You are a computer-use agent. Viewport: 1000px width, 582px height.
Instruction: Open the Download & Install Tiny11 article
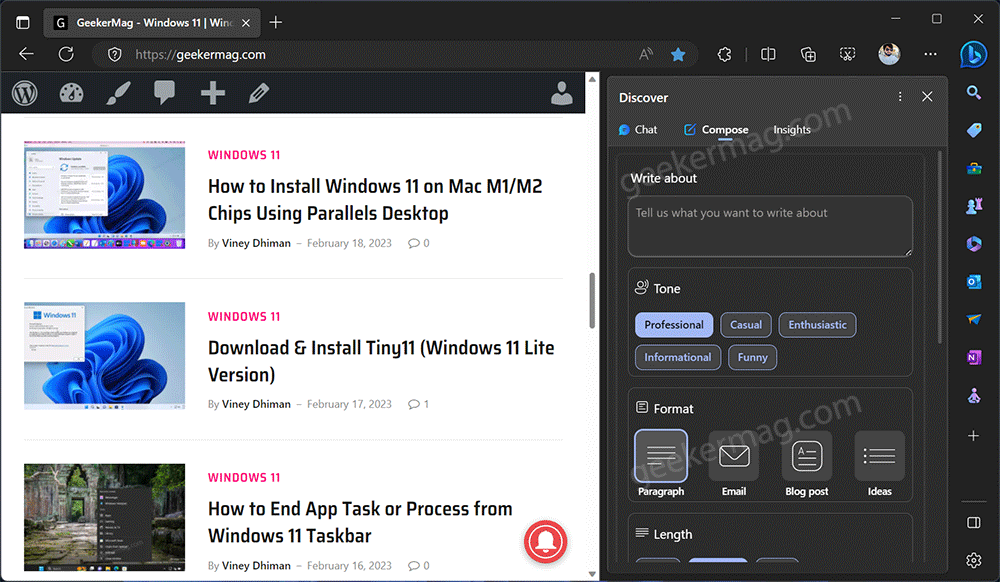381,361
